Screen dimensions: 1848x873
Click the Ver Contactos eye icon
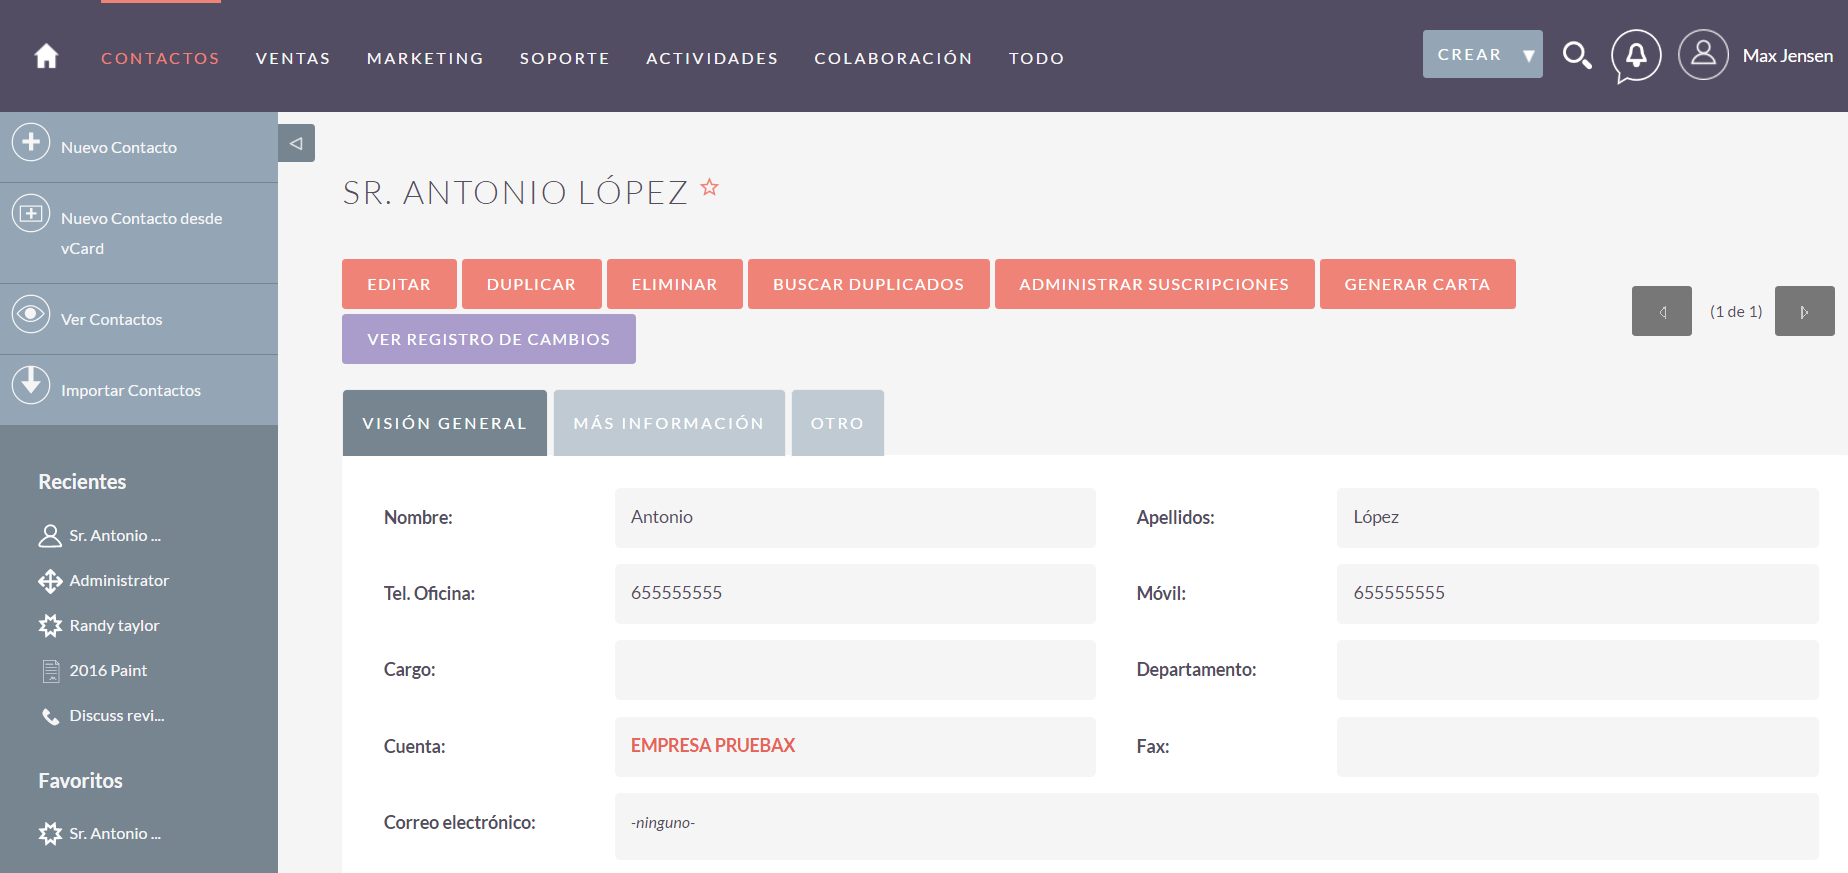coord(31,314)
